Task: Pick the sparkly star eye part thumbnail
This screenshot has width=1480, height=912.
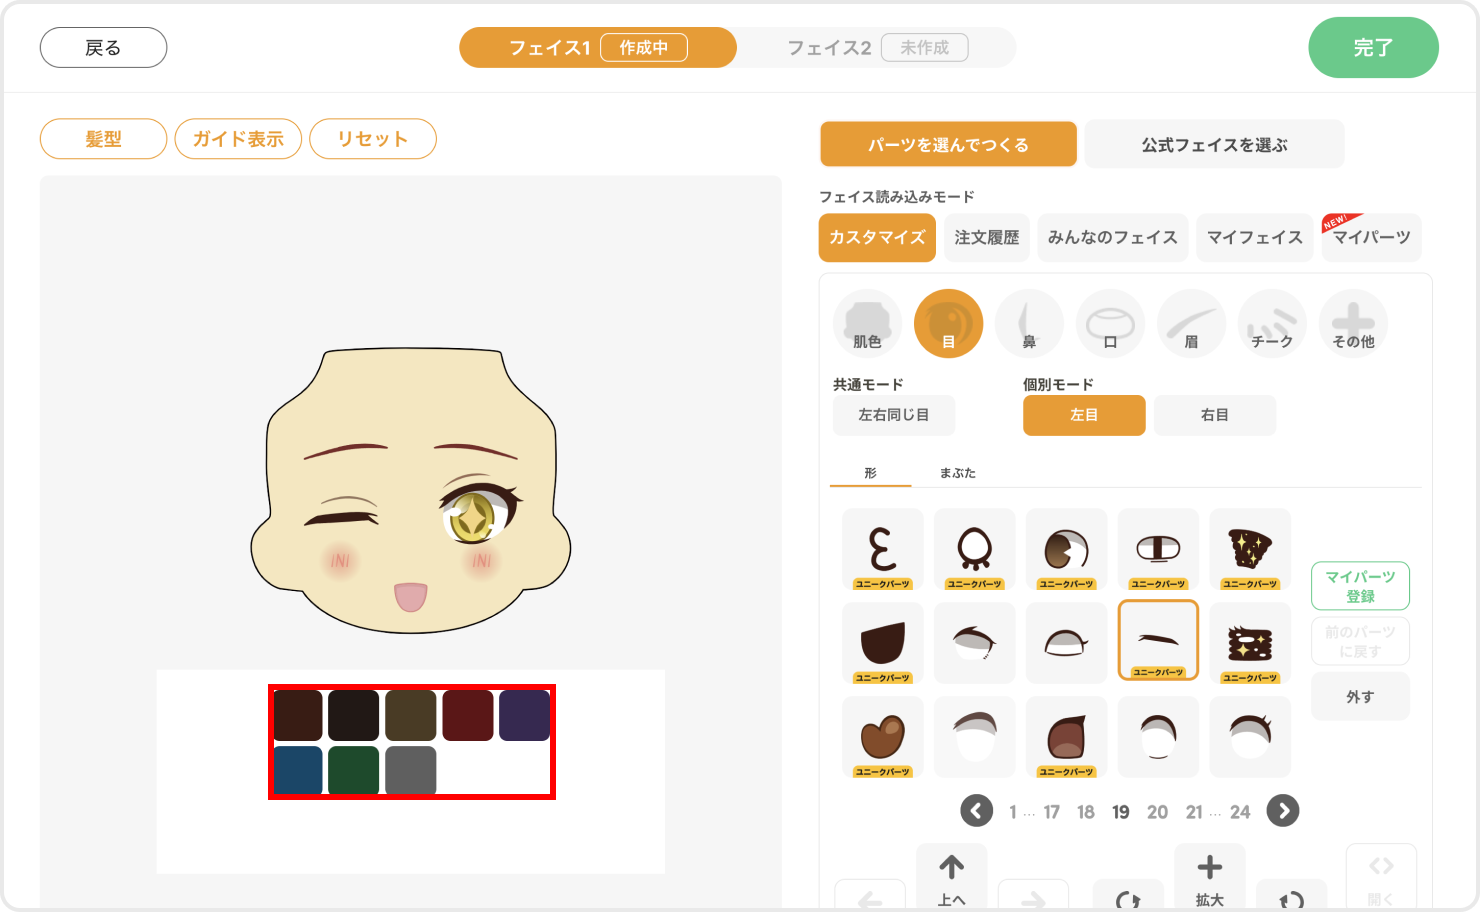Action: (x=1250, y=549)
